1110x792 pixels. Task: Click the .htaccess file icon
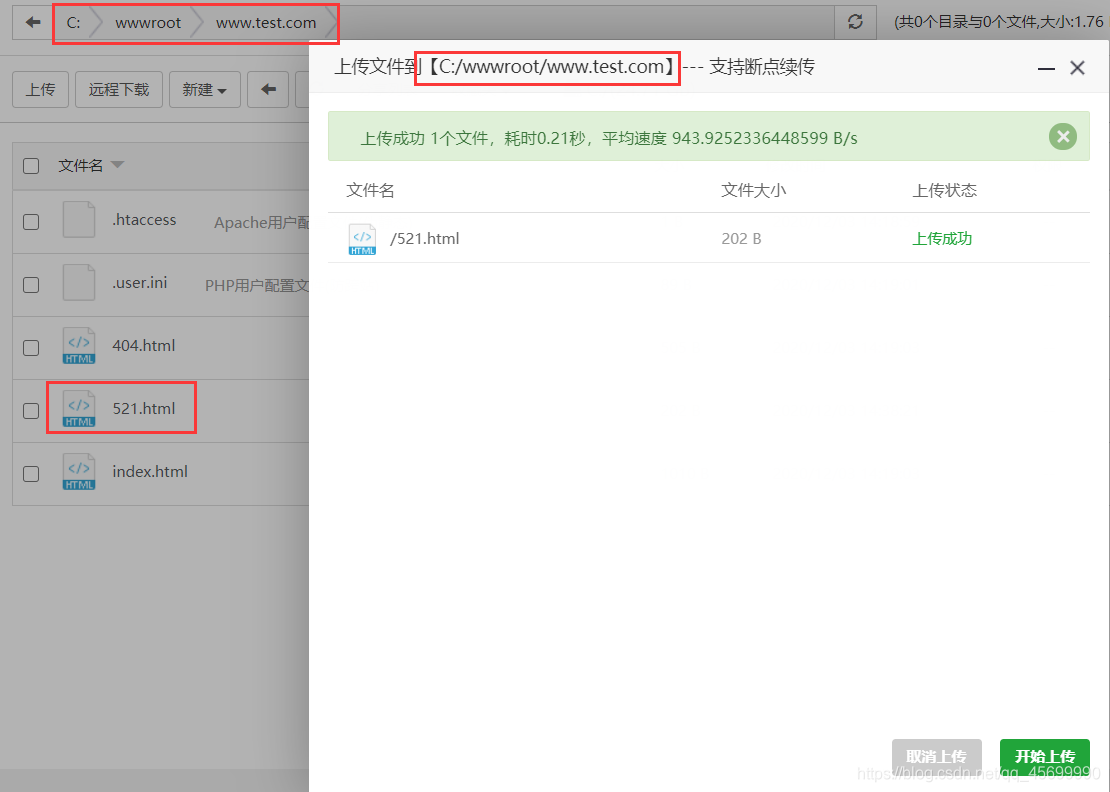[79, 219]
